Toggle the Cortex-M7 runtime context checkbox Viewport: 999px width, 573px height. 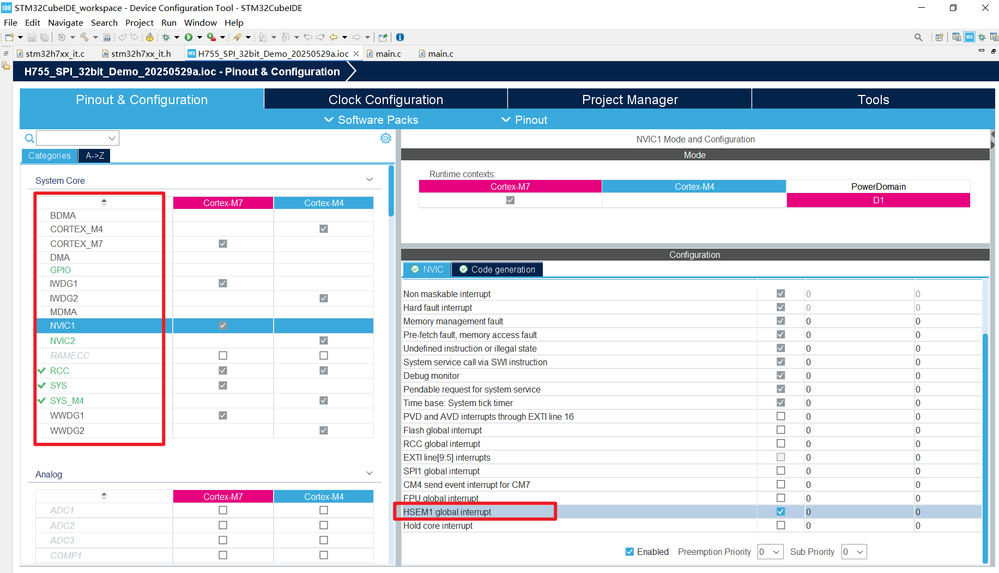pyautogui.click(x=510, y=200)
